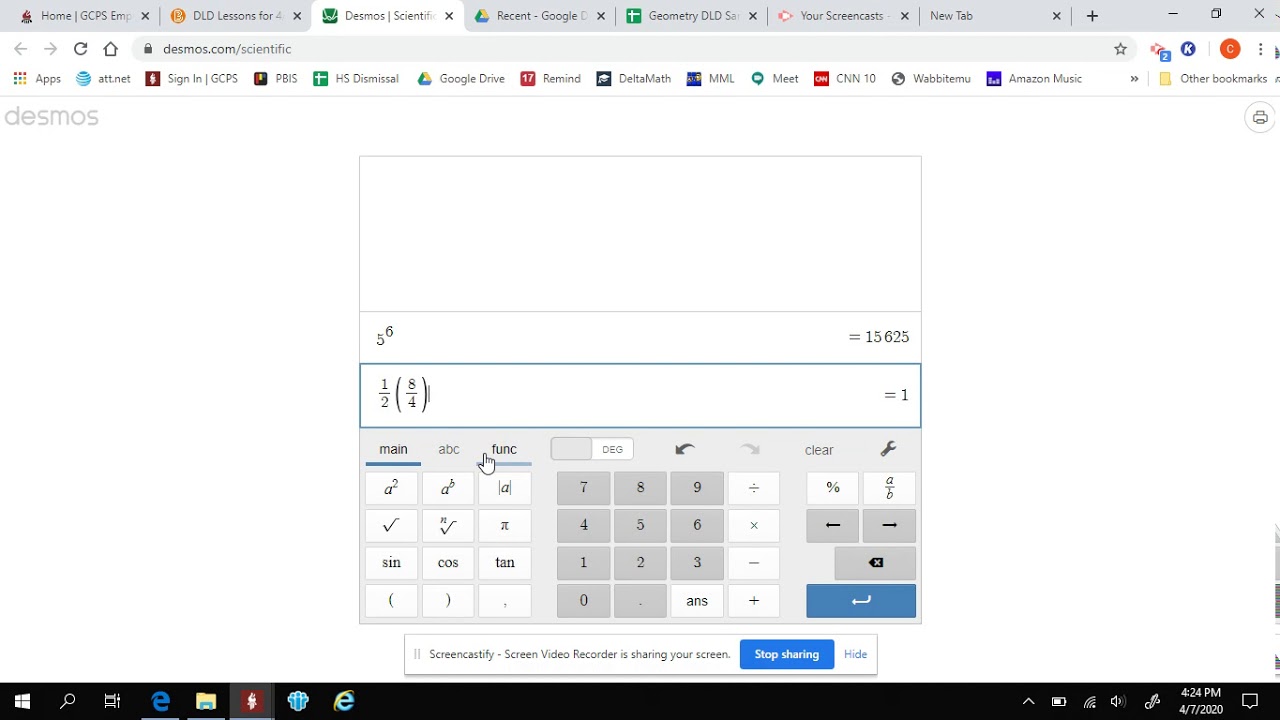Click the ans key
This screenshot has height=720, width=1280.
coord(697,601)
